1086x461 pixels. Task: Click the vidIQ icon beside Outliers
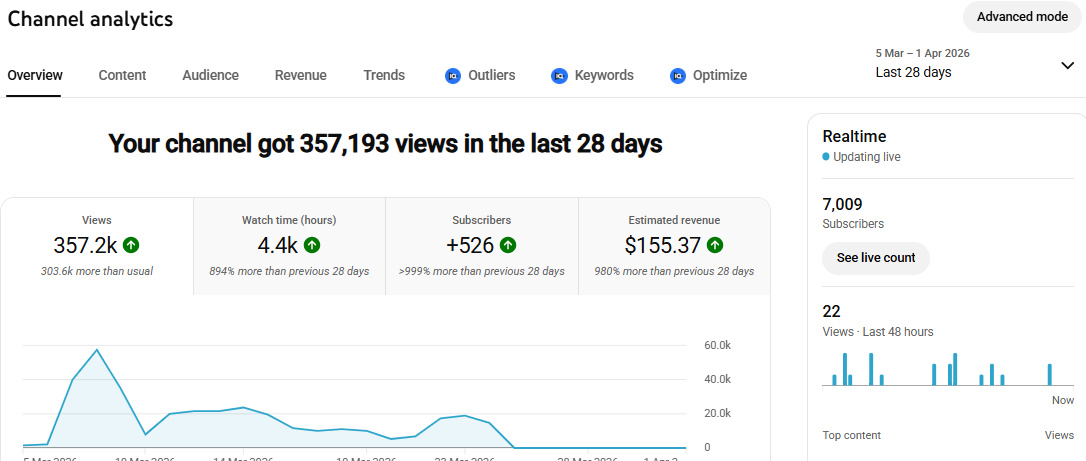coord(452,76)
